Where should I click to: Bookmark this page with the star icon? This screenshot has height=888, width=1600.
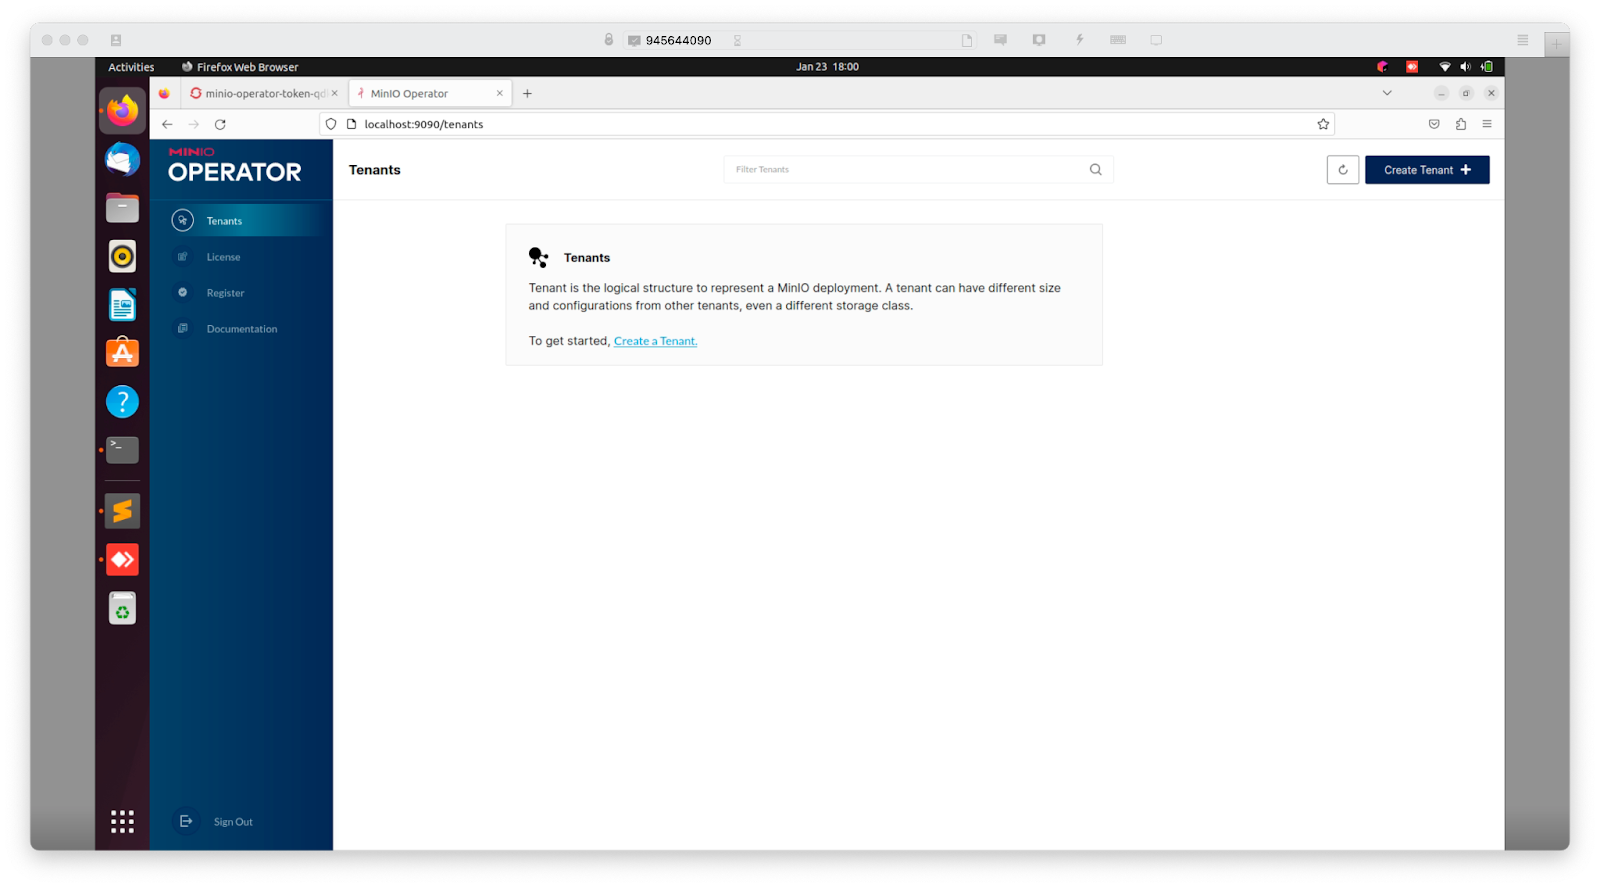1323,124
